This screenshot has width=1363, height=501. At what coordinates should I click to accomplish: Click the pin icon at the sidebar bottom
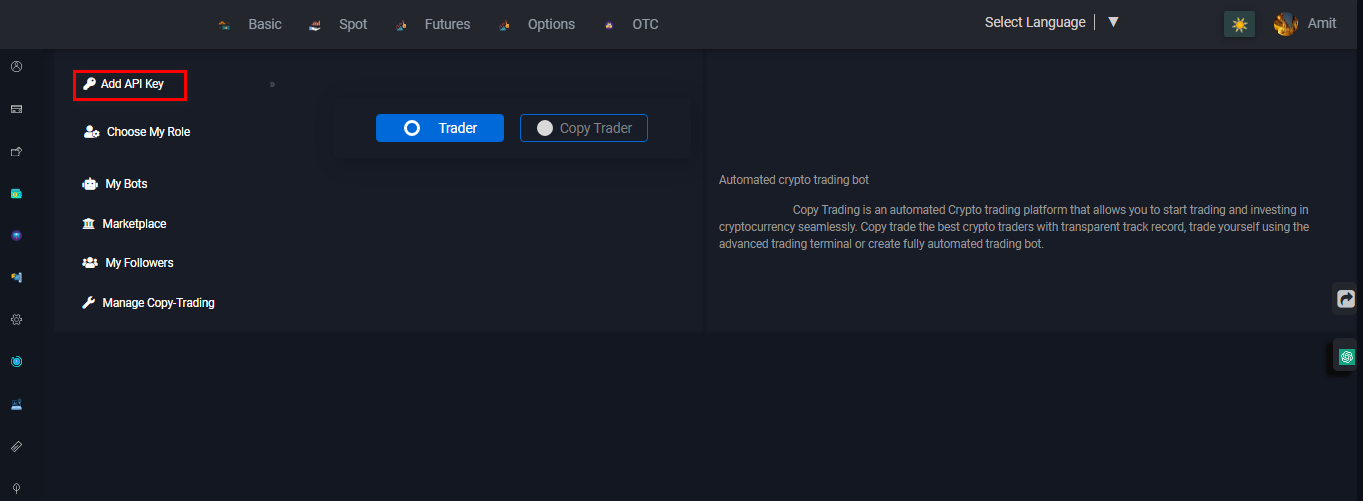[16, 489]
